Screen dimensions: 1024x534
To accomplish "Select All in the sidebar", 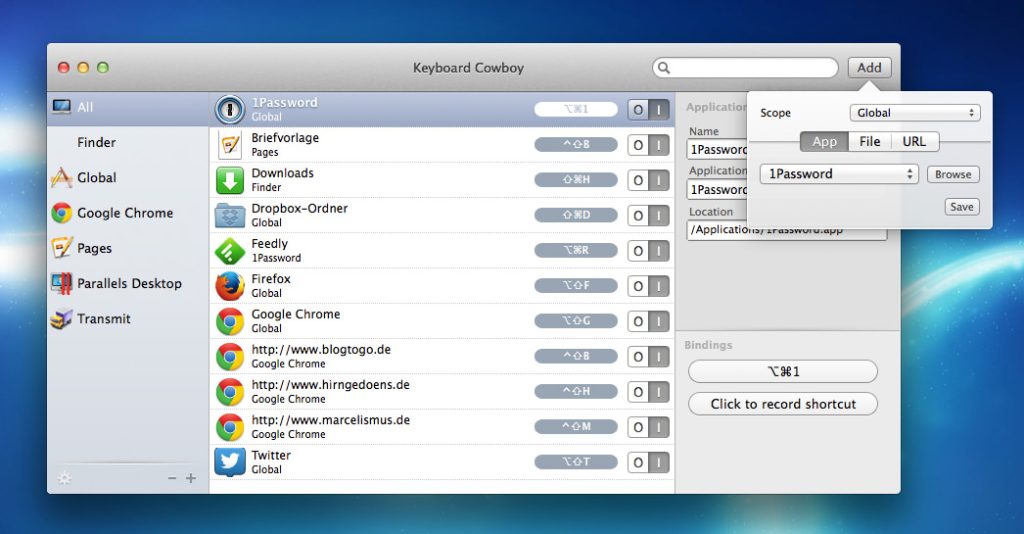I will [x=128, y=107].
